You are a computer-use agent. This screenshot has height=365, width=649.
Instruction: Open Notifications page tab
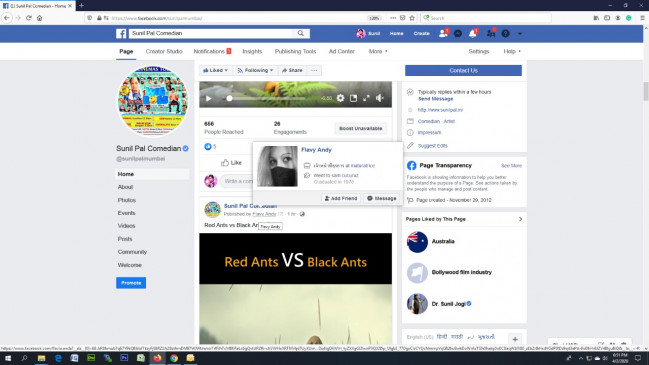coord(212,51)
